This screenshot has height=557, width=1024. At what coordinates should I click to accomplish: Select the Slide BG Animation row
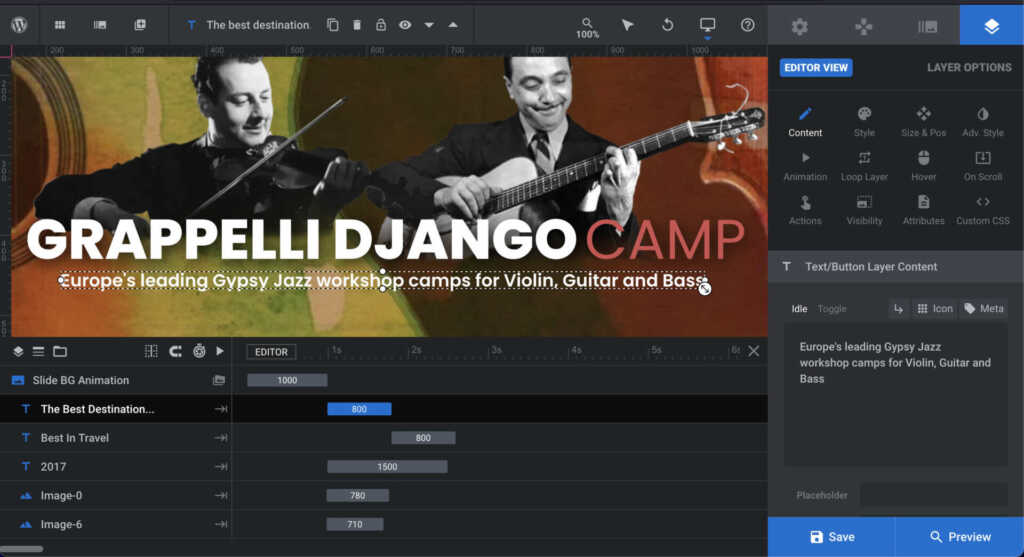point(116,380)
